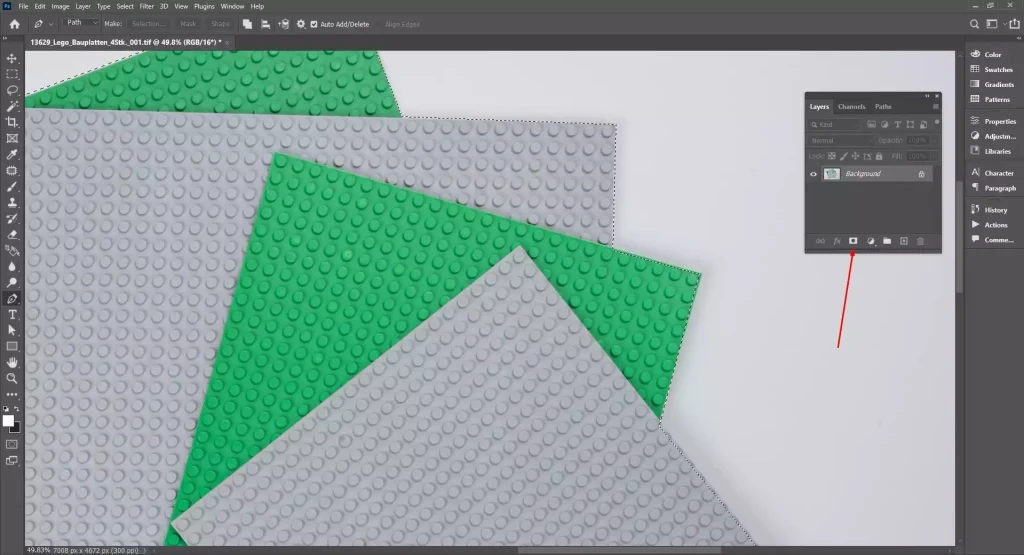Switch to the Channels tab
The width and height of the screenshot is (1024, 555).
[x=852, y=106]
